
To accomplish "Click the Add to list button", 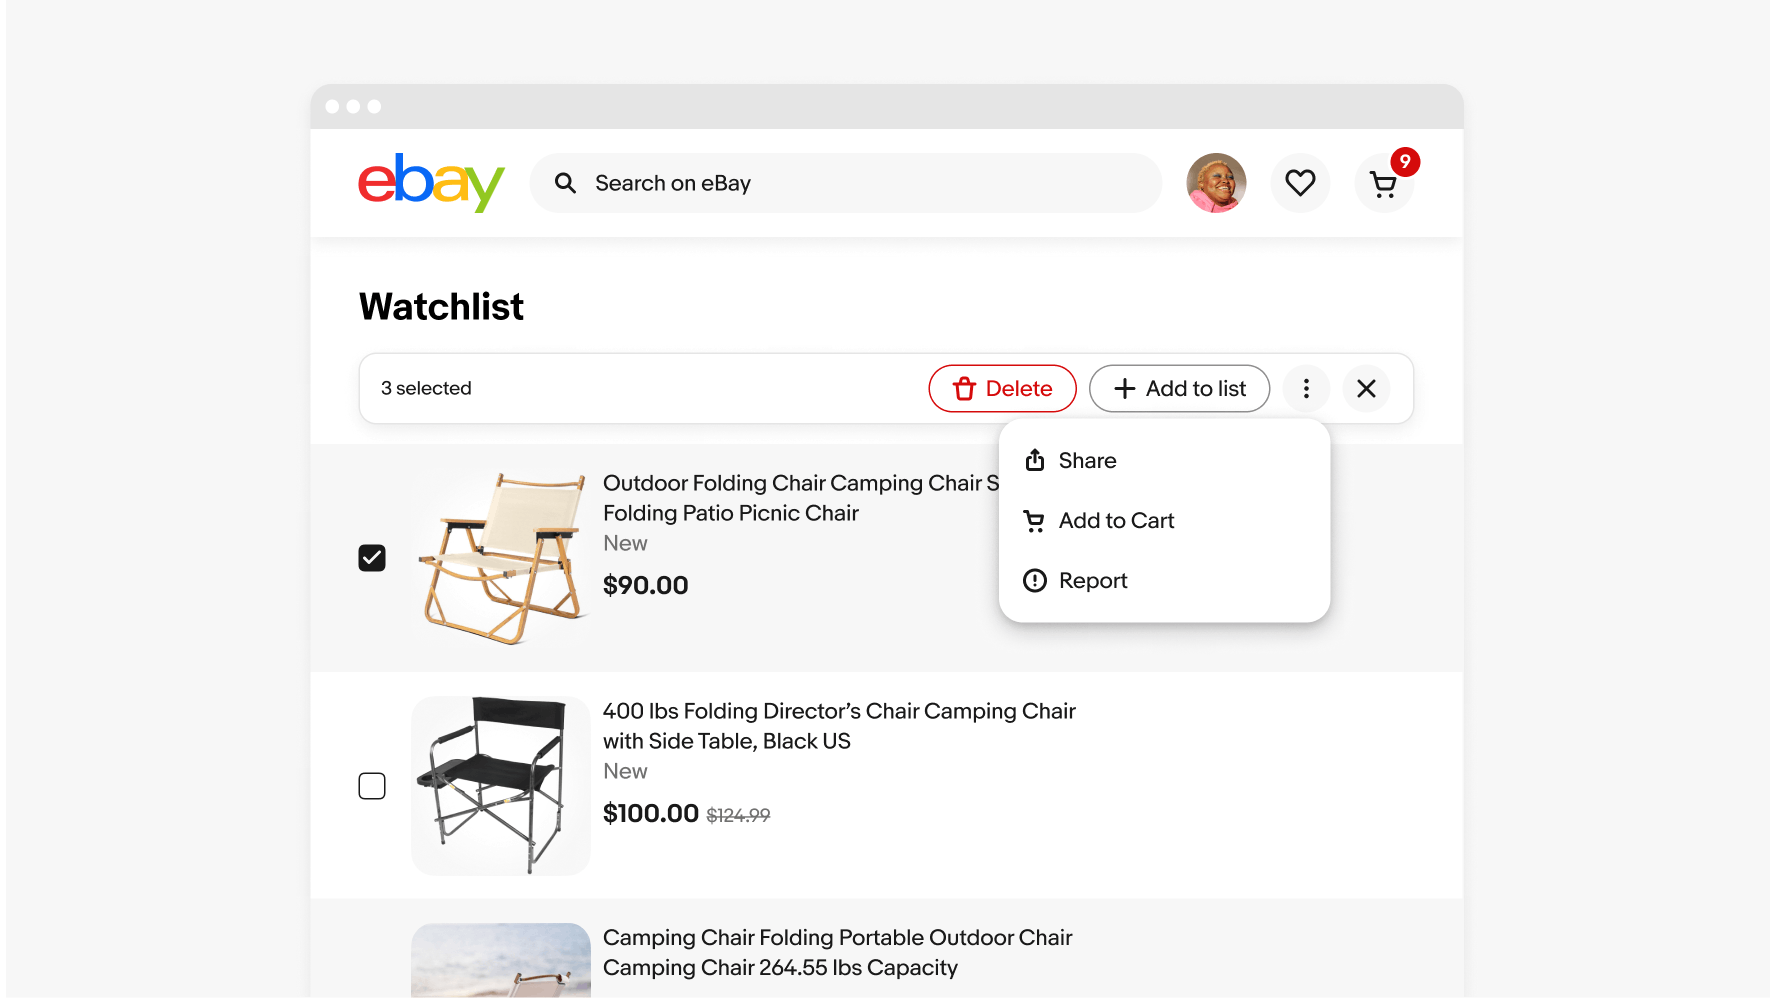I will 1179,388.
